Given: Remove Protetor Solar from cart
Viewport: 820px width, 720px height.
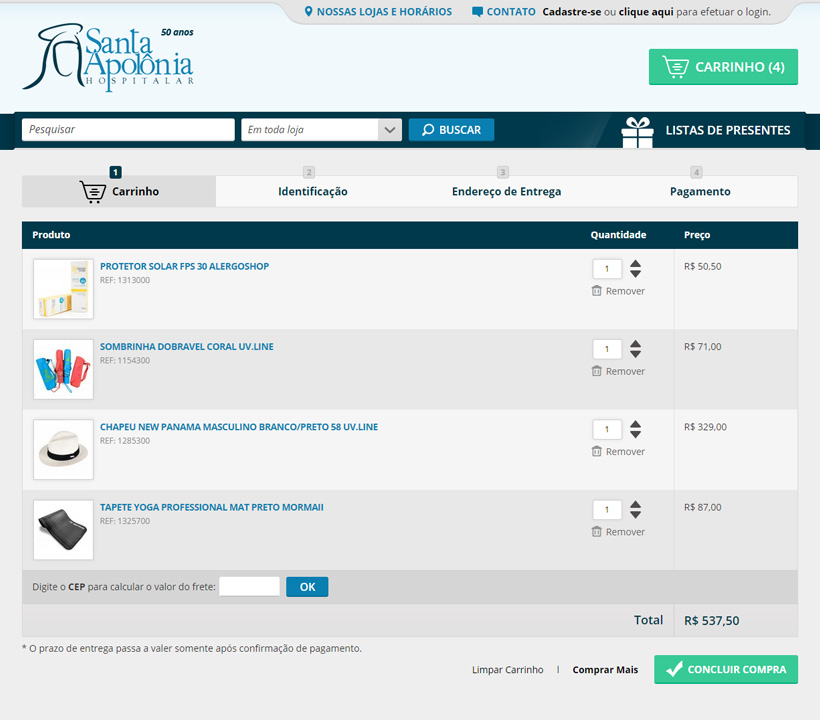Looking at the screenshot, I should point(618,291).
